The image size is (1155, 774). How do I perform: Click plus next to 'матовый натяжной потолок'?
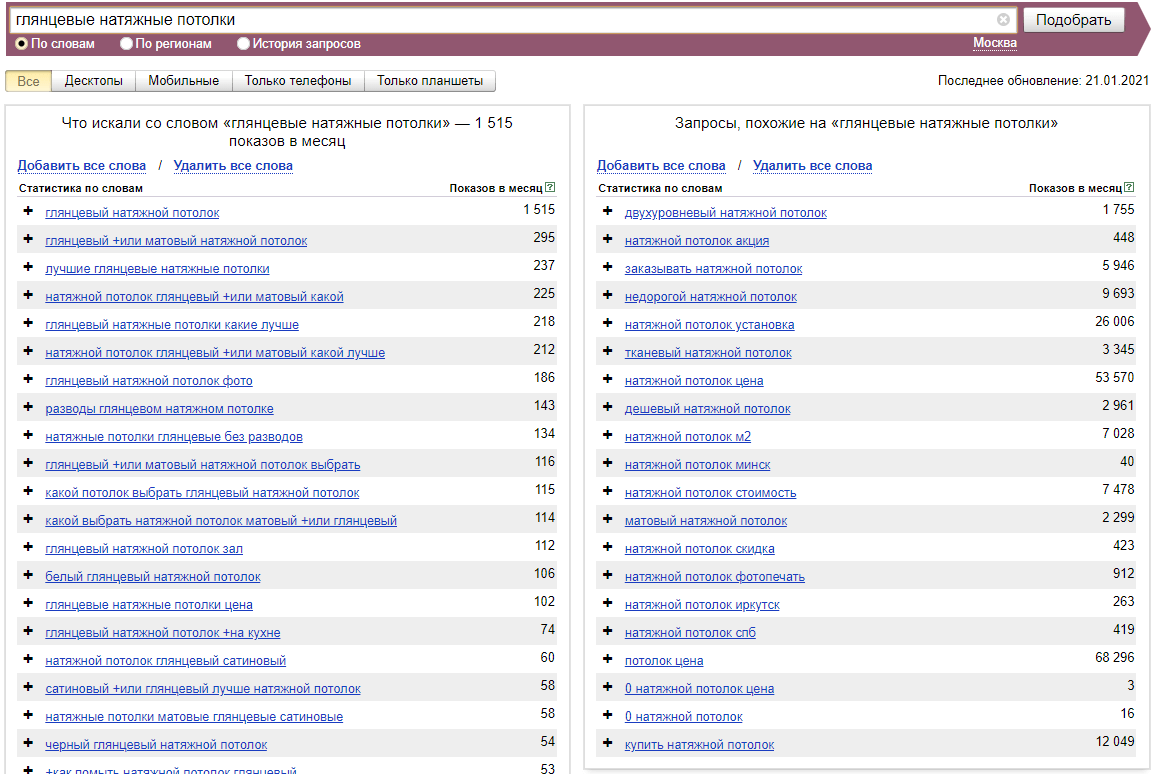coord(608,518)
